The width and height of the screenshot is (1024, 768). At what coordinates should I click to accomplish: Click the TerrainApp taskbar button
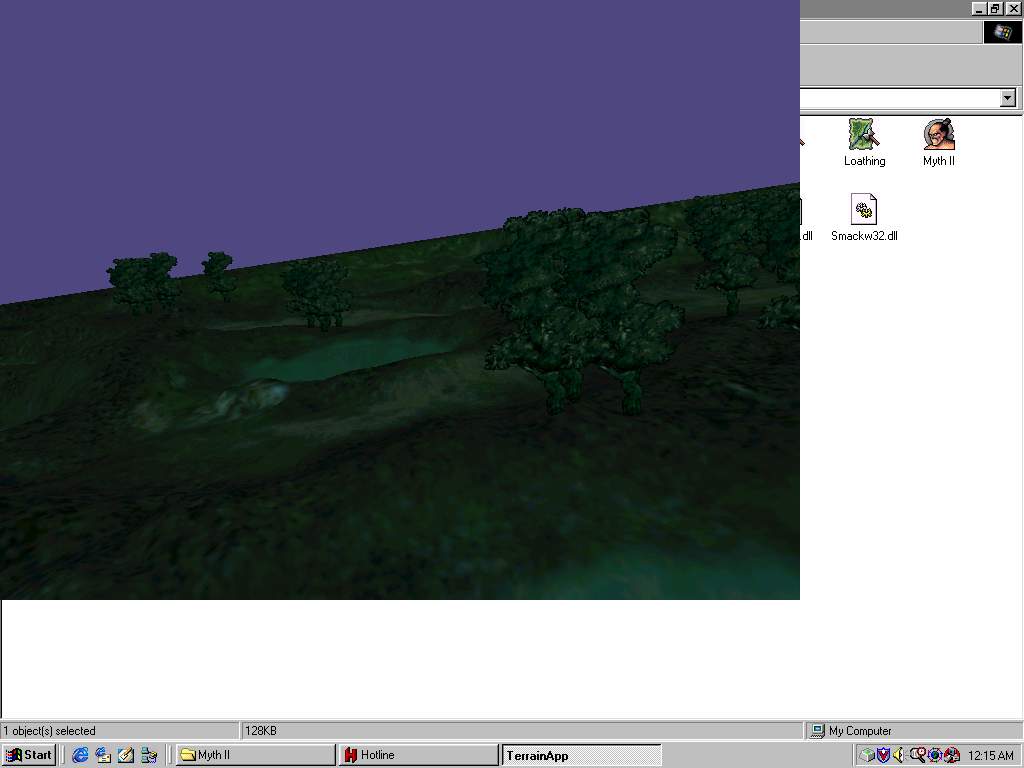581,755
